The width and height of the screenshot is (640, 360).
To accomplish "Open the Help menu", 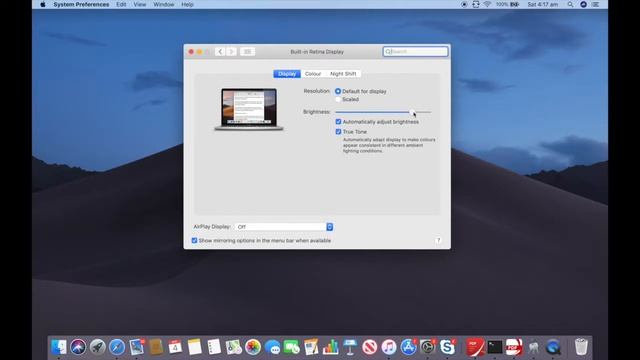I will pos(187,4).
